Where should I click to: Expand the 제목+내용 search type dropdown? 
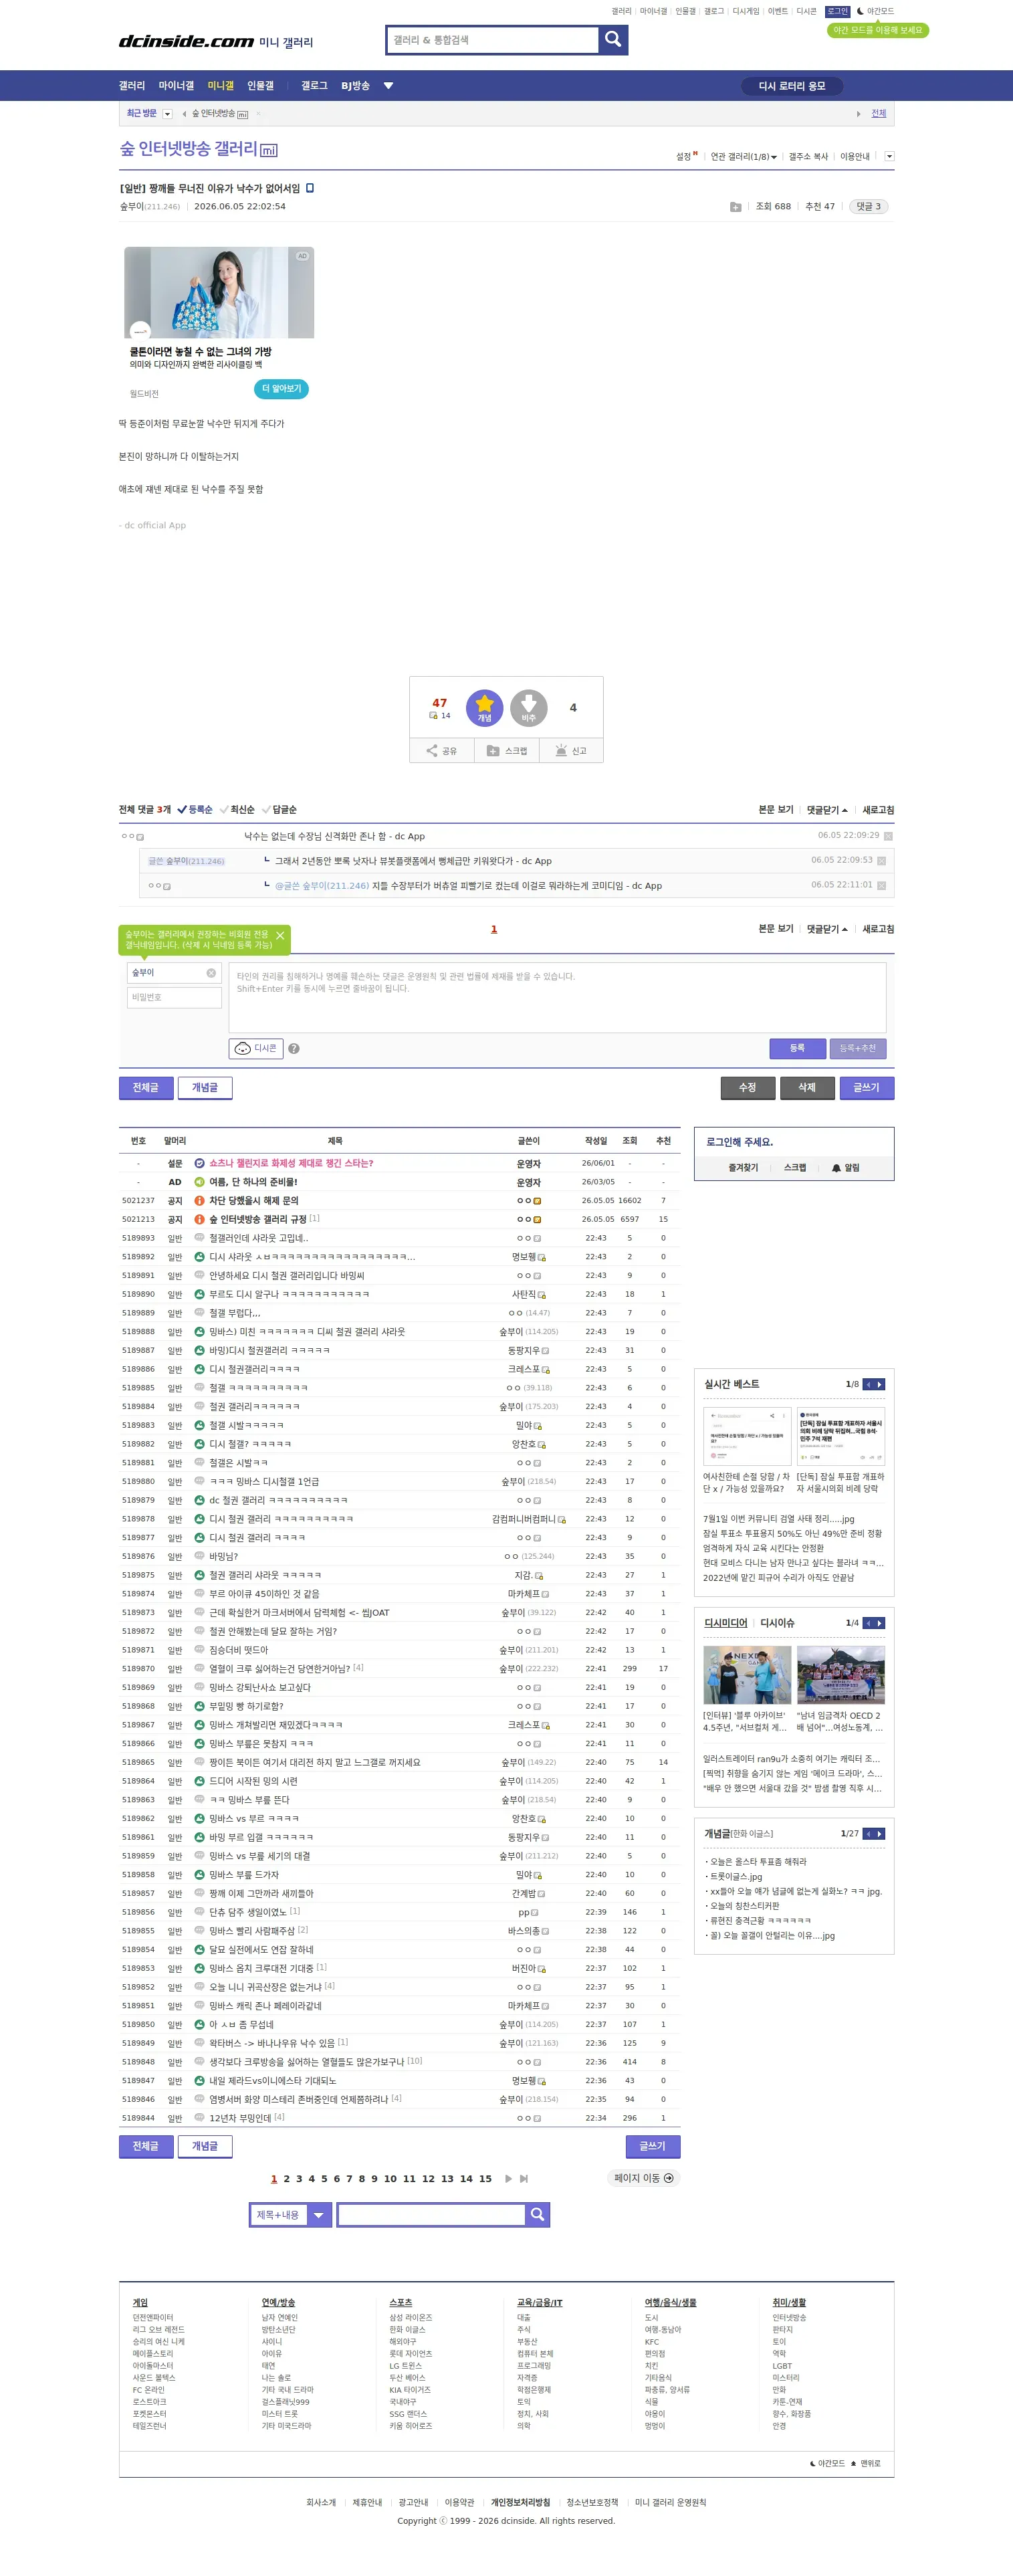pos(319,2215)
